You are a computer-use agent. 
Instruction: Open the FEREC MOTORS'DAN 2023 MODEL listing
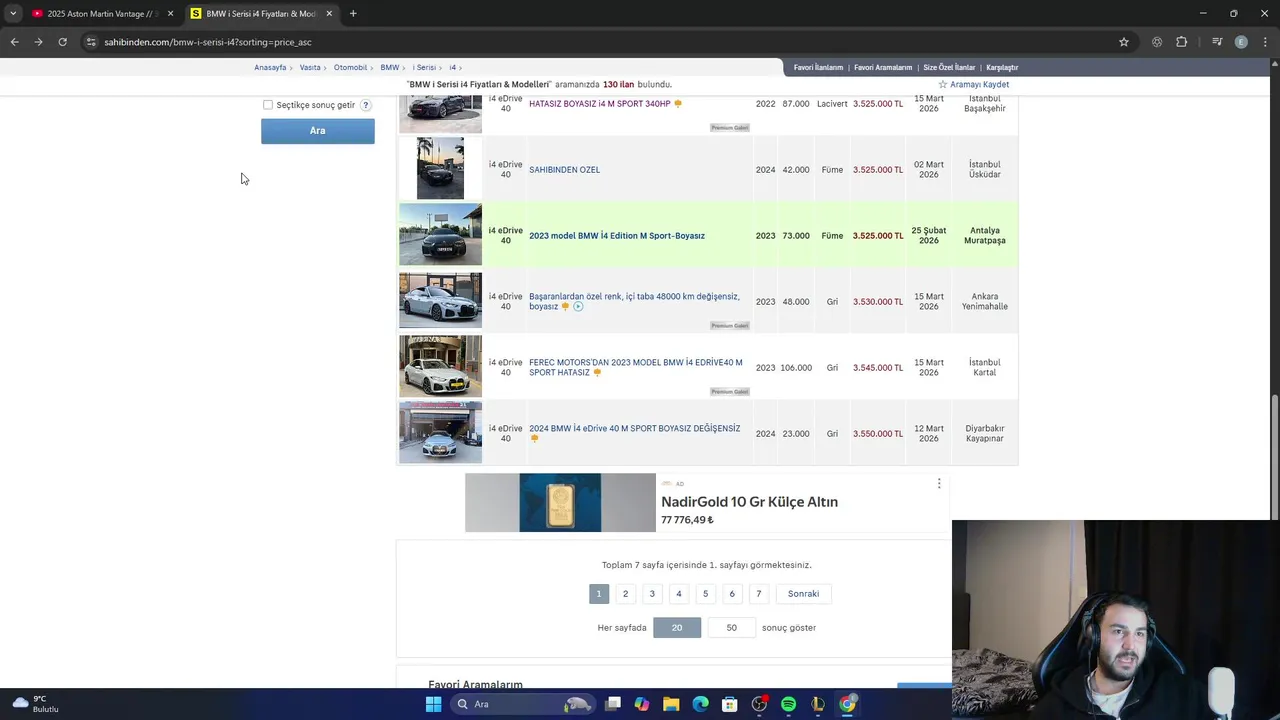636,367
